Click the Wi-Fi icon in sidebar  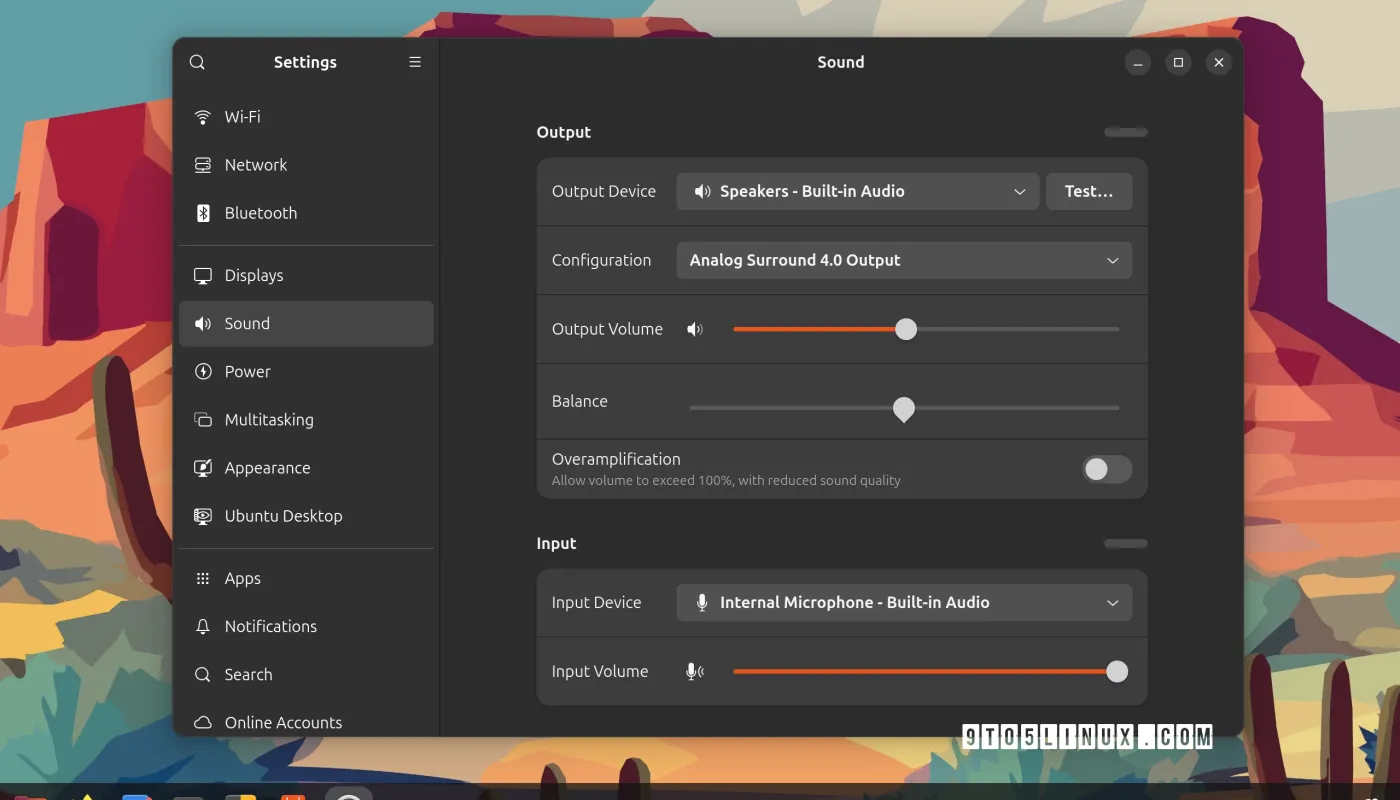(203, 117)
